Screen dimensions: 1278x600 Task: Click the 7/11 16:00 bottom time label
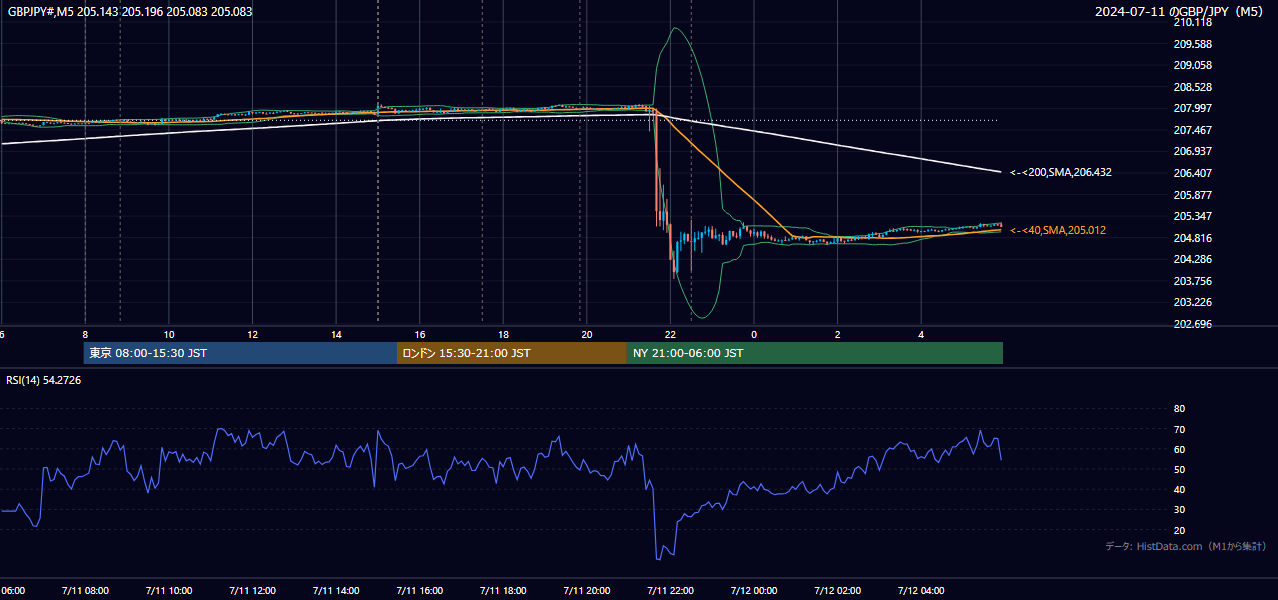[420, 591]
